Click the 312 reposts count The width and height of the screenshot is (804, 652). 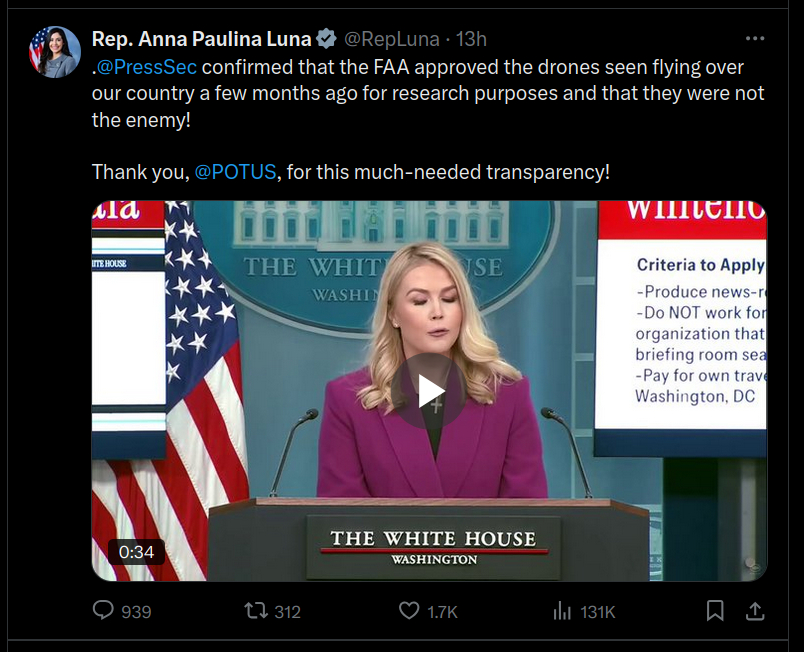(287, 611)
